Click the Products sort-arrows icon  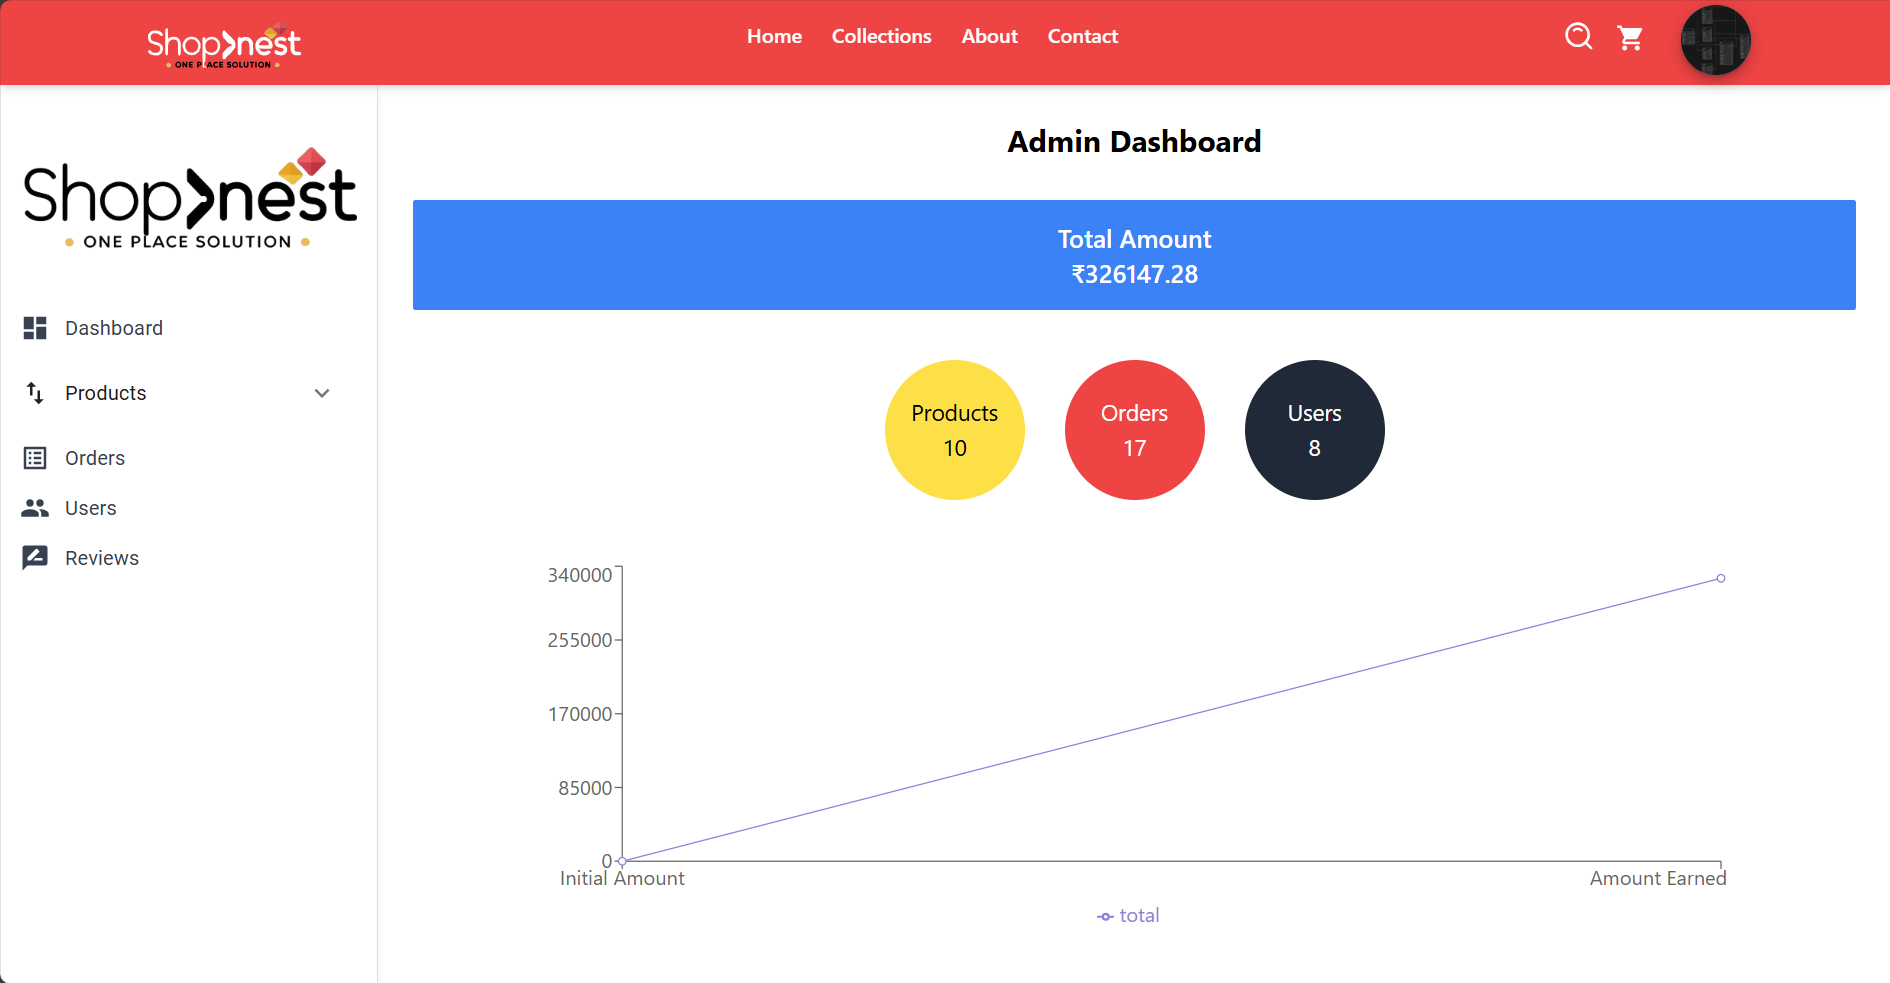tap(35, 393)
